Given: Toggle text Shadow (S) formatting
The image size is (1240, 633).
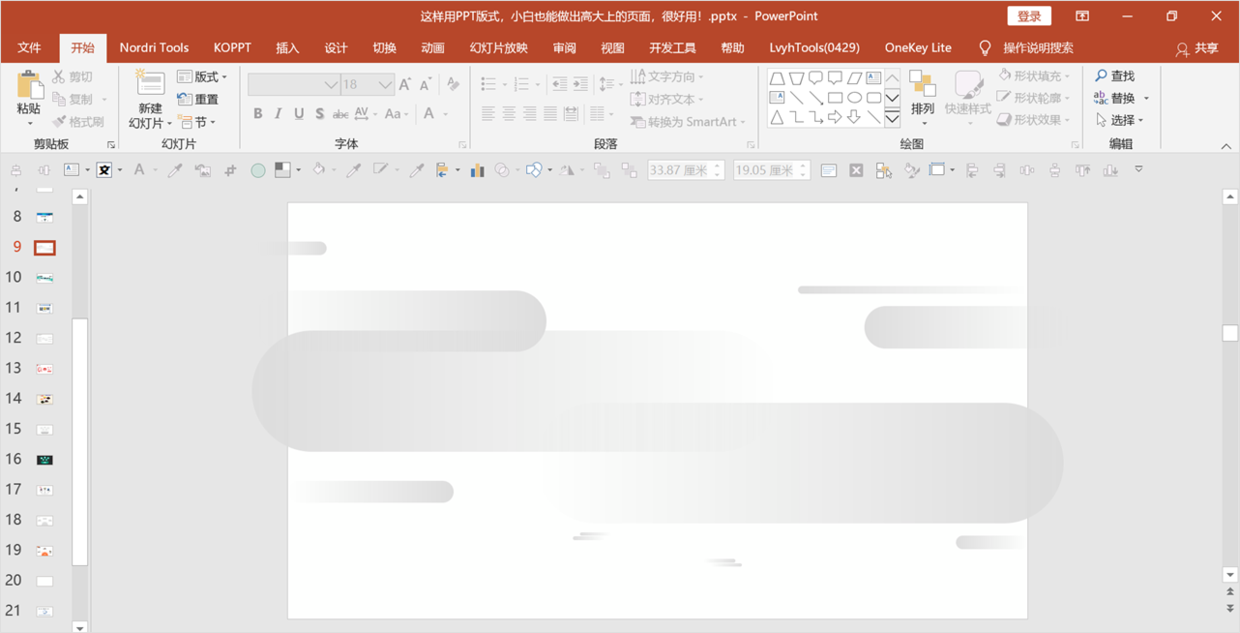Looking at the screenshot, I should pos(320,114).
